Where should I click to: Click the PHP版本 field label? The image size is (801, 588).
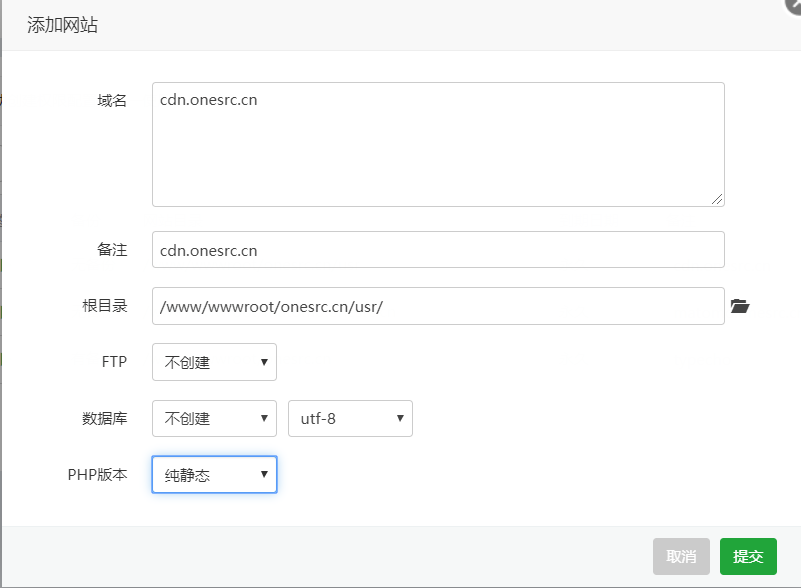98,474
